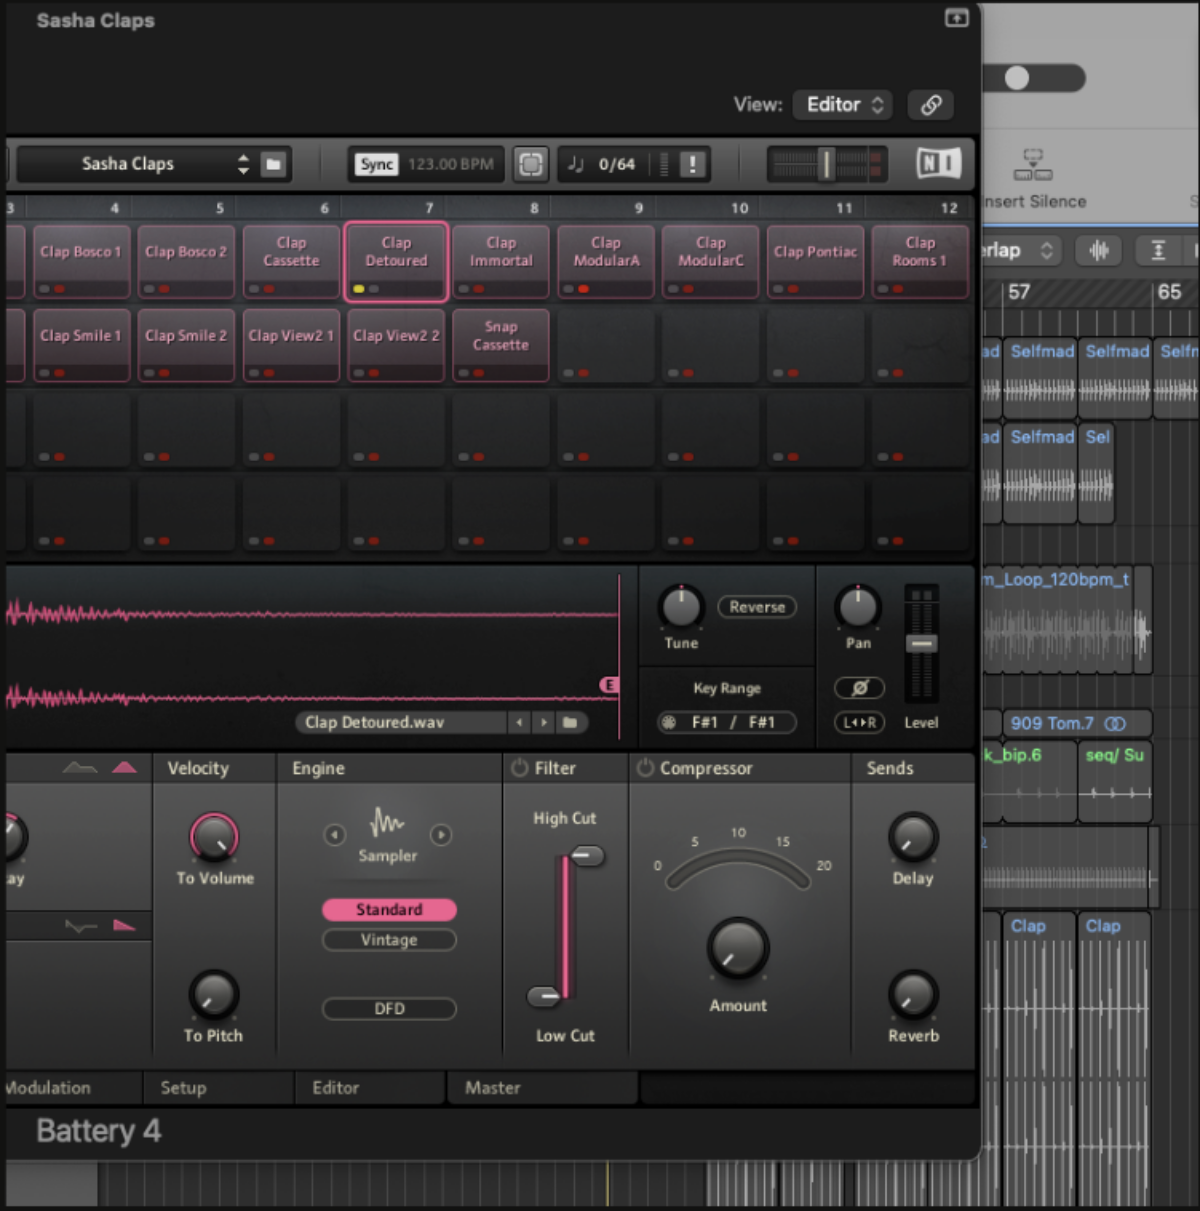Click the Velocity To Pitch knob
The height and width of the screenshot is (1211, 1200).
(214, 995)
